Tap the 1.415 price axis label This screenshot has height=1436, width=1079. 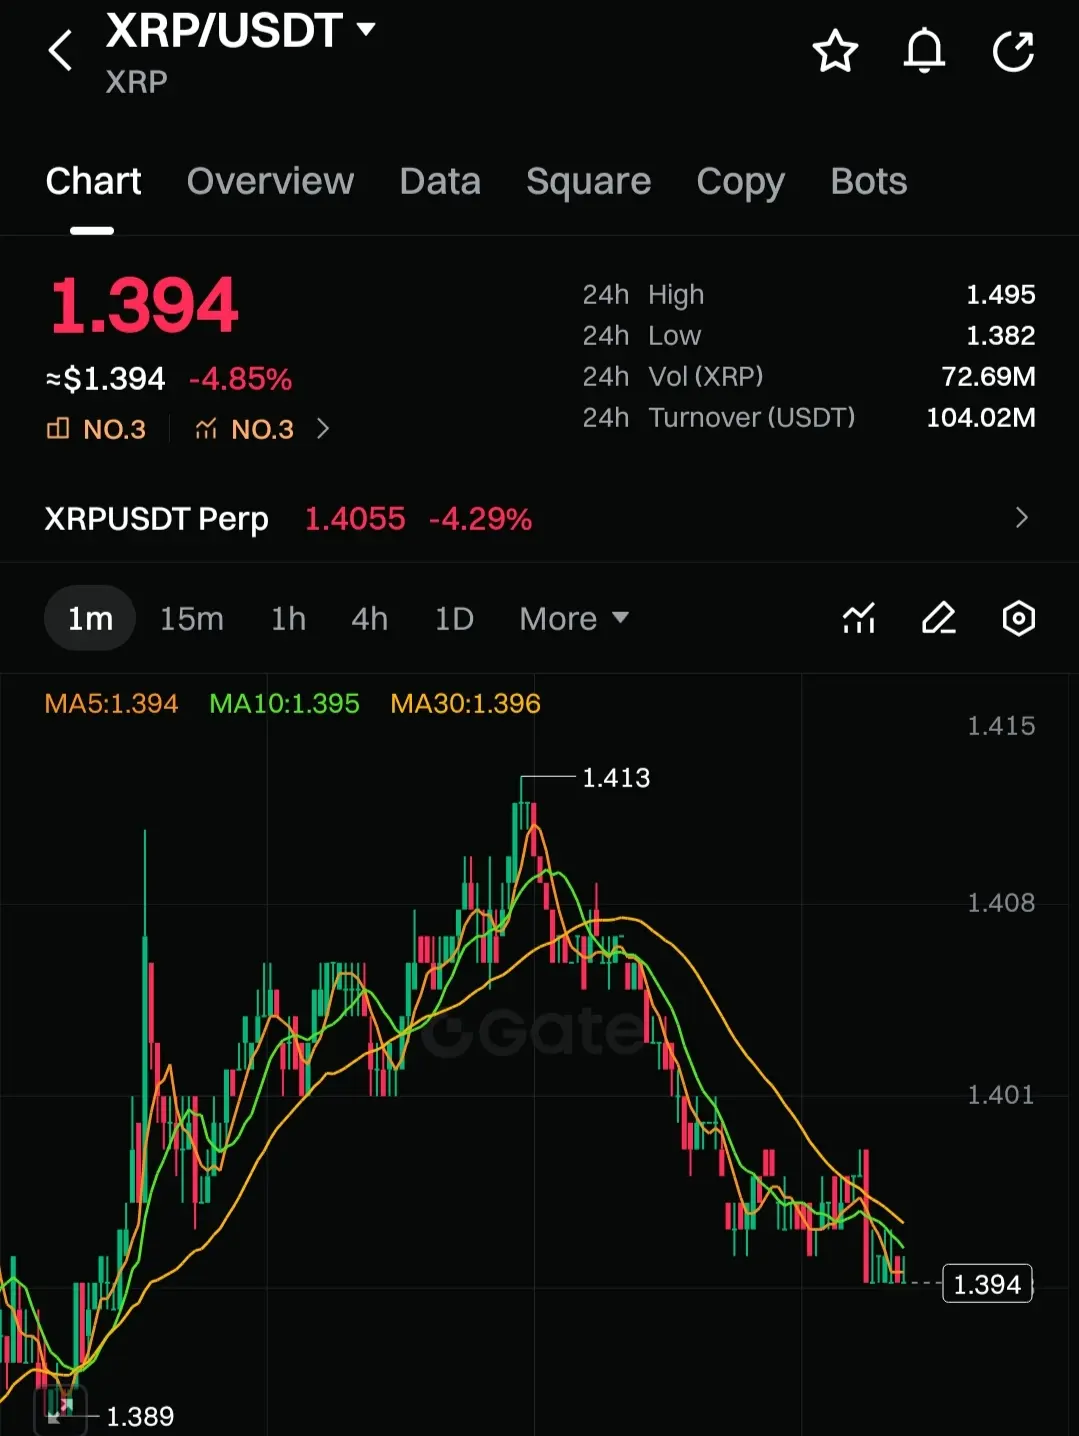tap(1001, 726)
